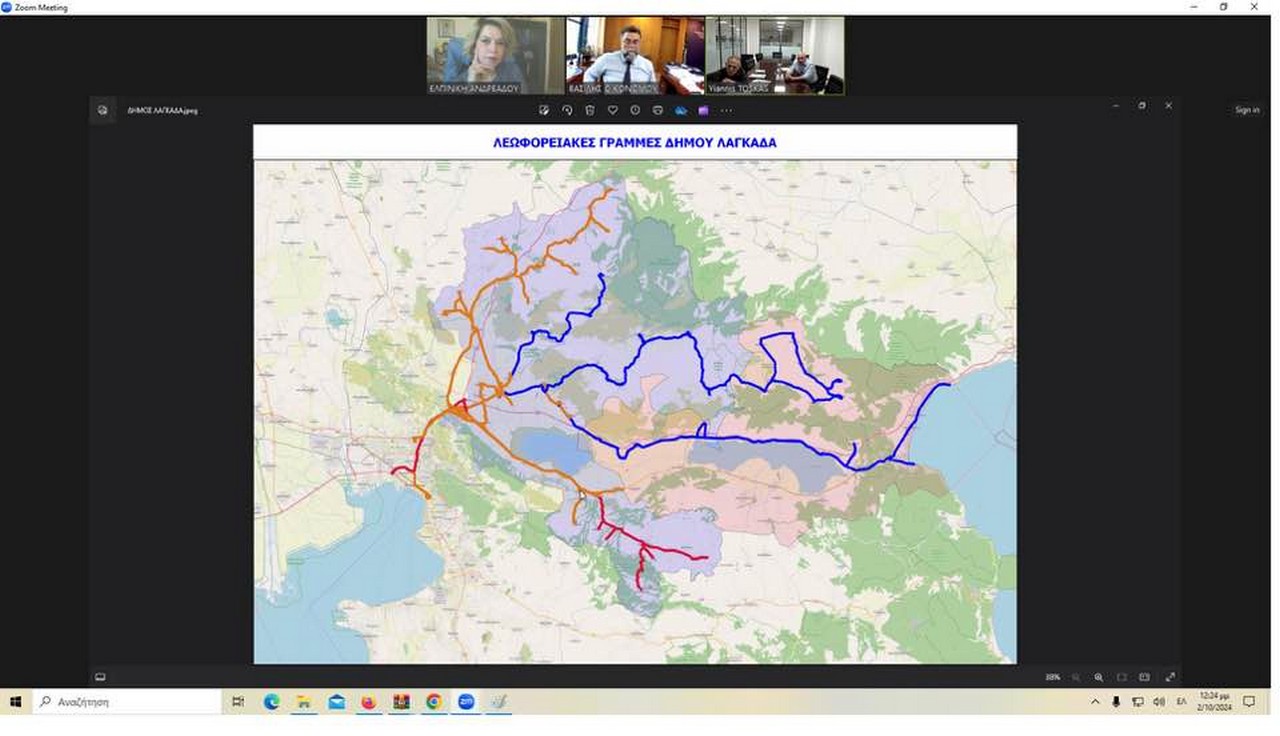Click the Edit image icon in Photos toolbar
1280x736 pixels.
[544, 110]
